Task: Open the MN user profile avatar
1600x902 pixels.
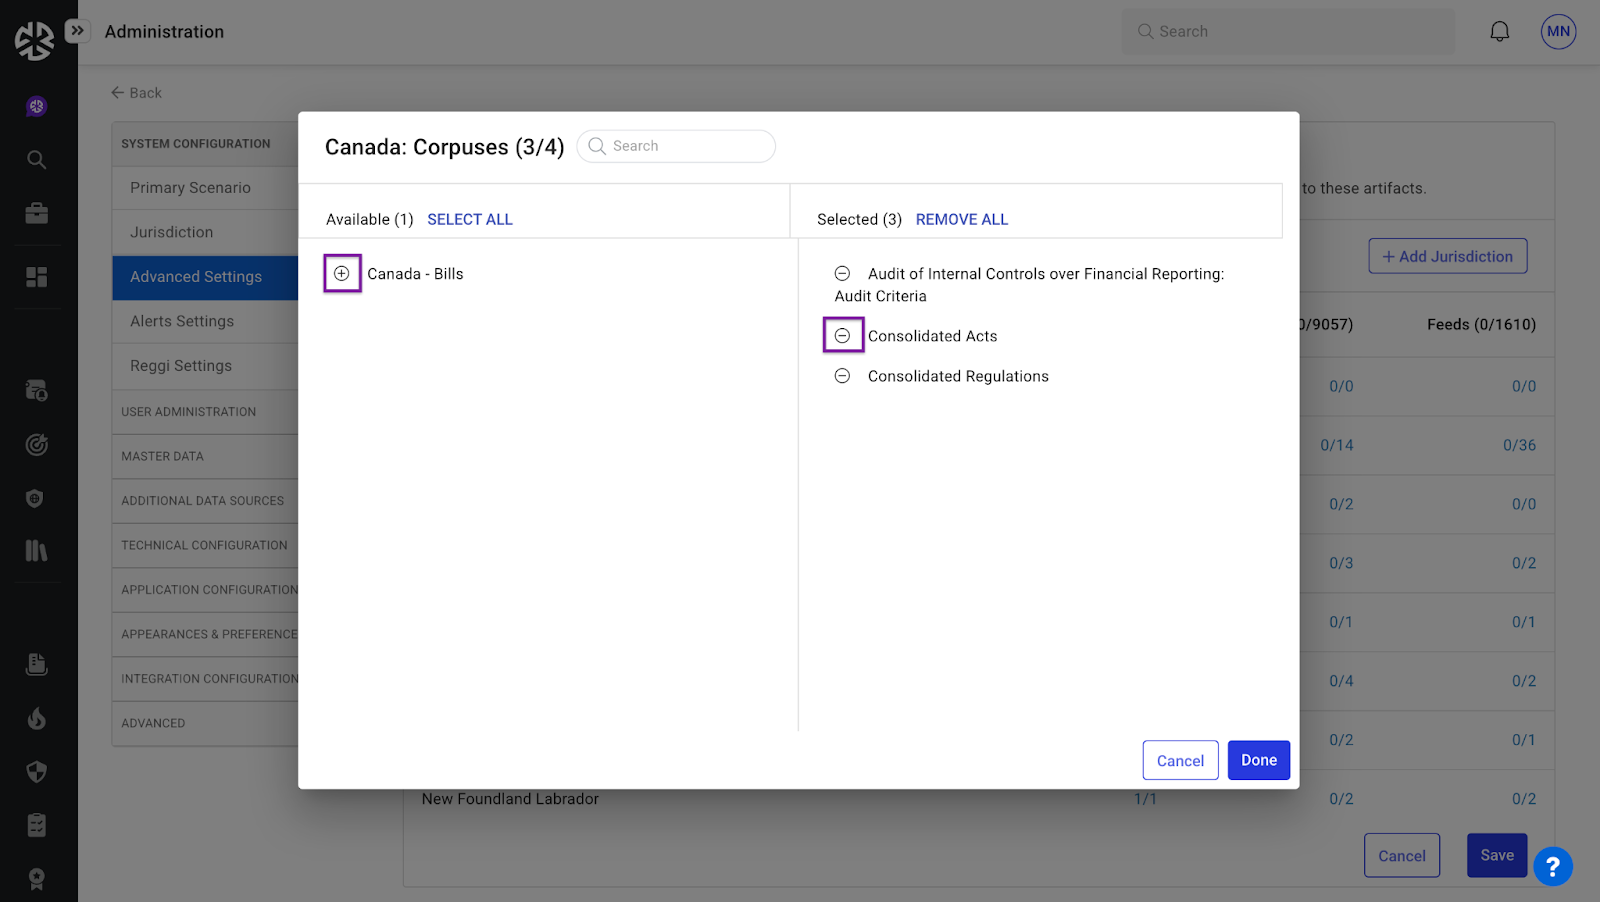Action: [x=1558, y=32]
